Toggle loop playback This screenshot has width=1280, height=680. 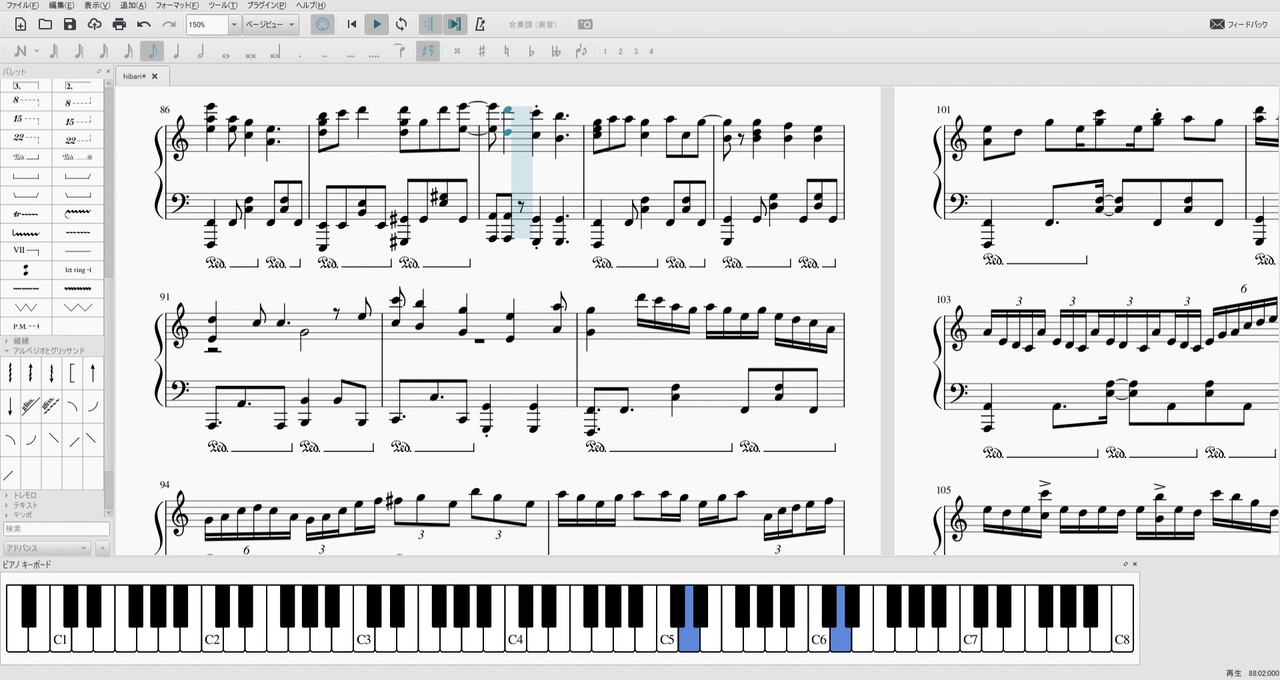point(402,24)
